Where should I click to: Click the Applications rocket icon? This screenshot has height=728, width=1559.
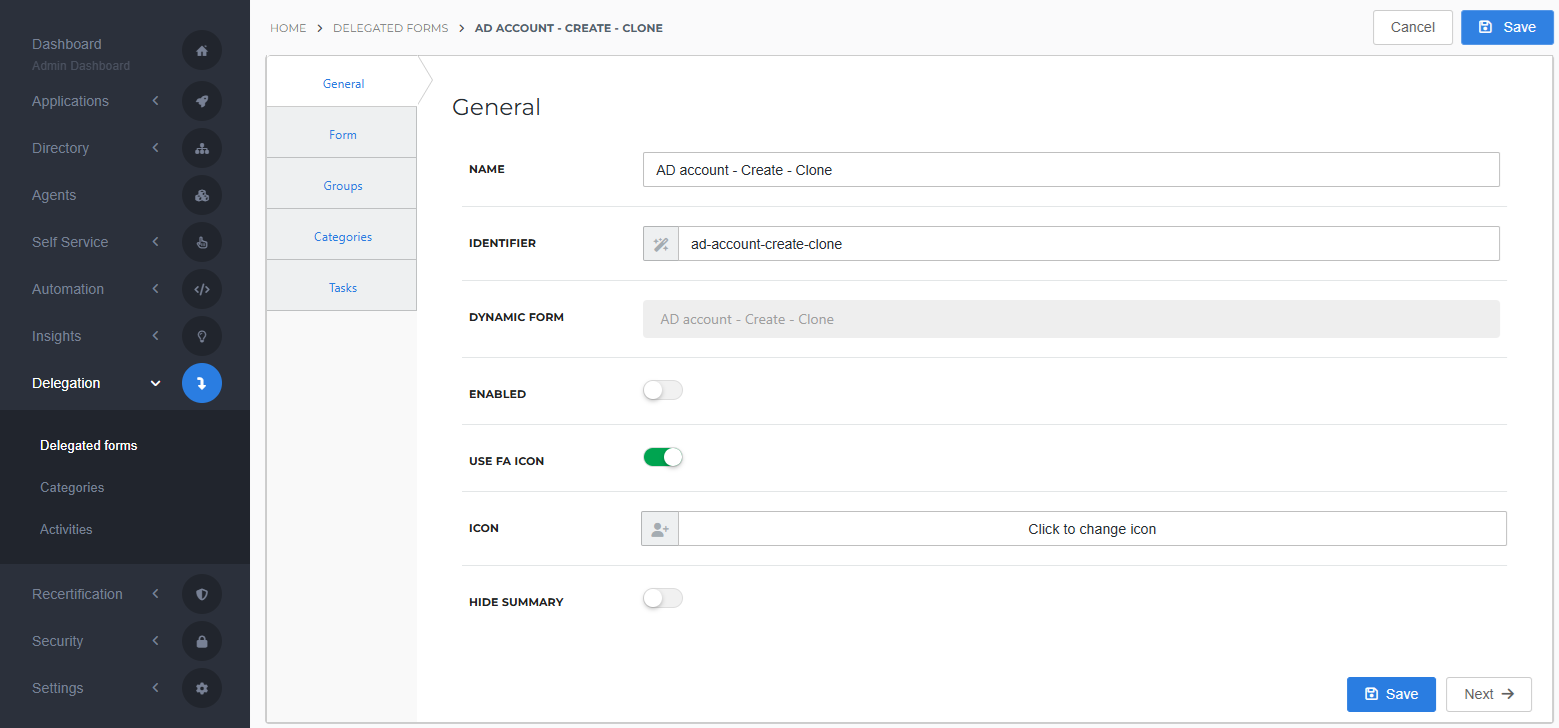point(202,101)
